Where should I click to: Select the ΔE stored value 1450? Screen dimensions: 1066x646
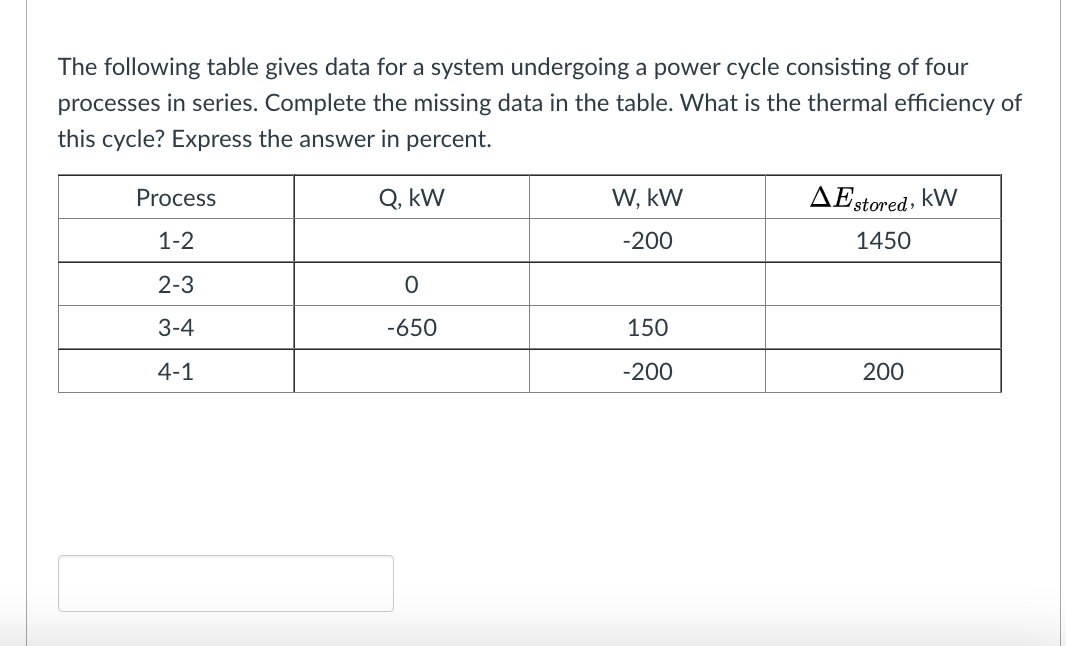[882, 240]
